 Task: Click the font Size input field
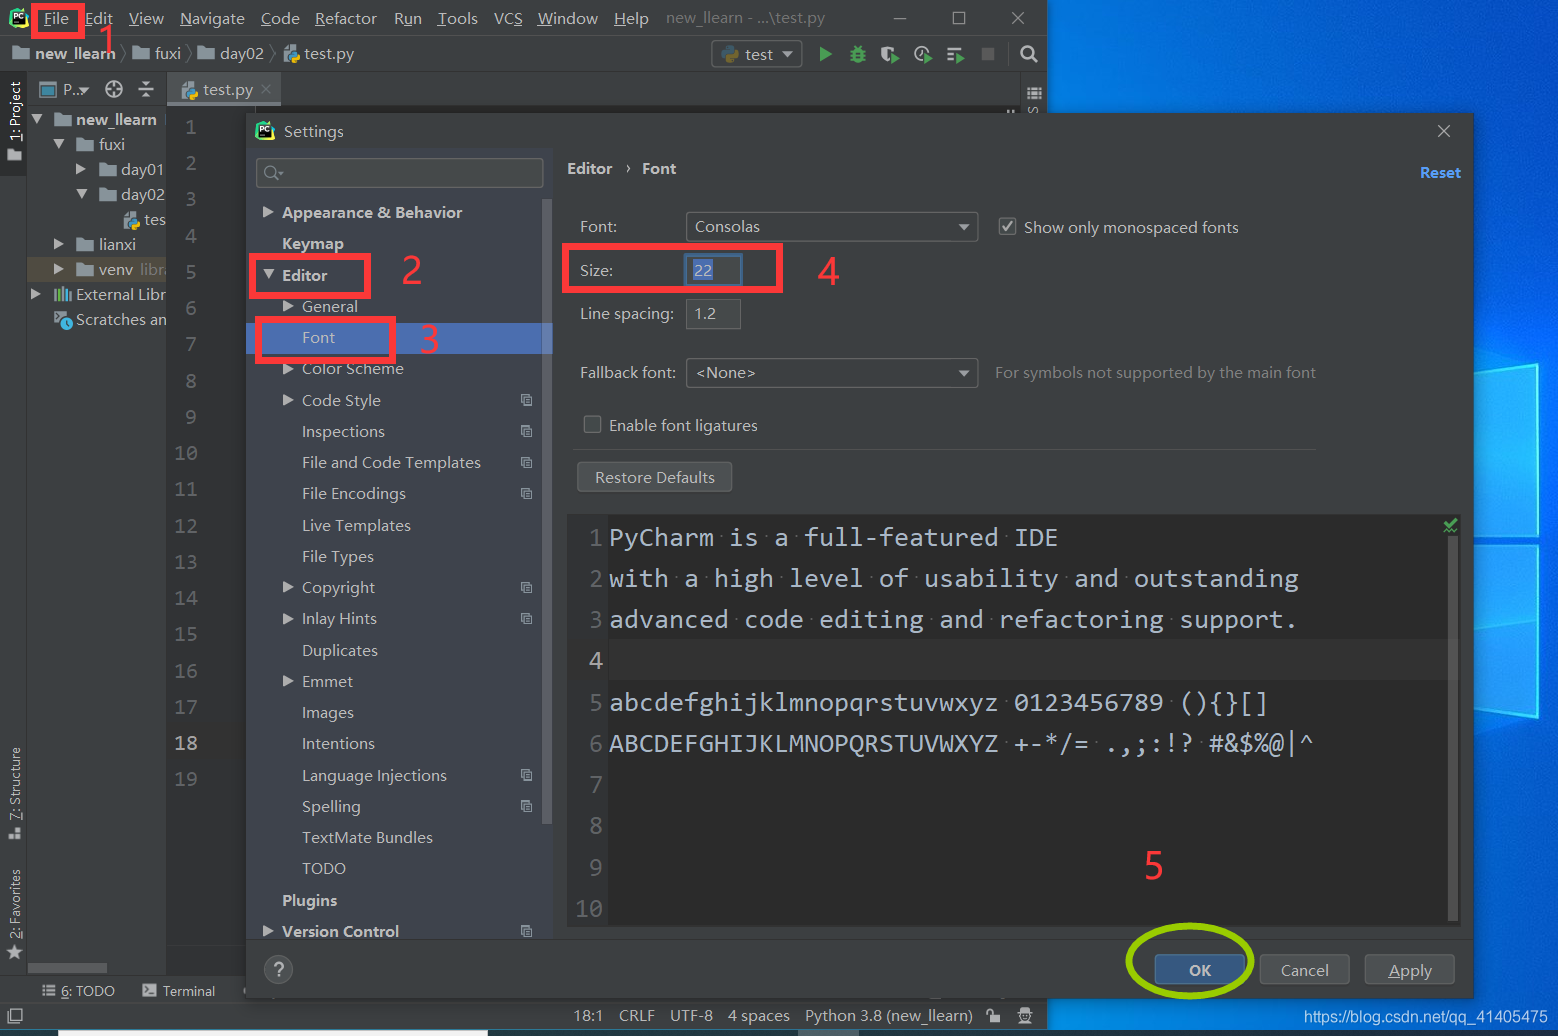(713, 270)
